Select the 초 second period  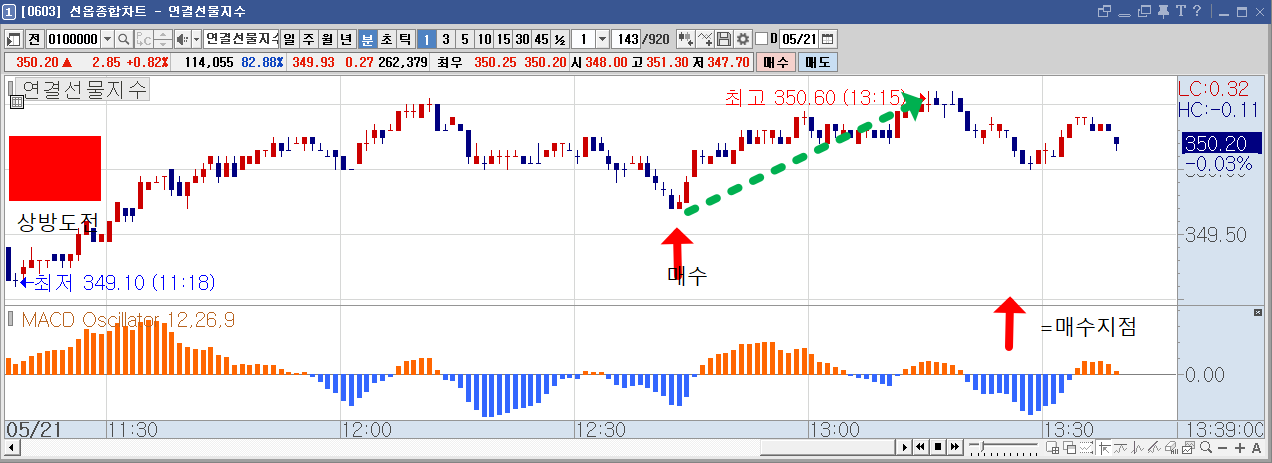pyautogui.click(x=386, y=39)
